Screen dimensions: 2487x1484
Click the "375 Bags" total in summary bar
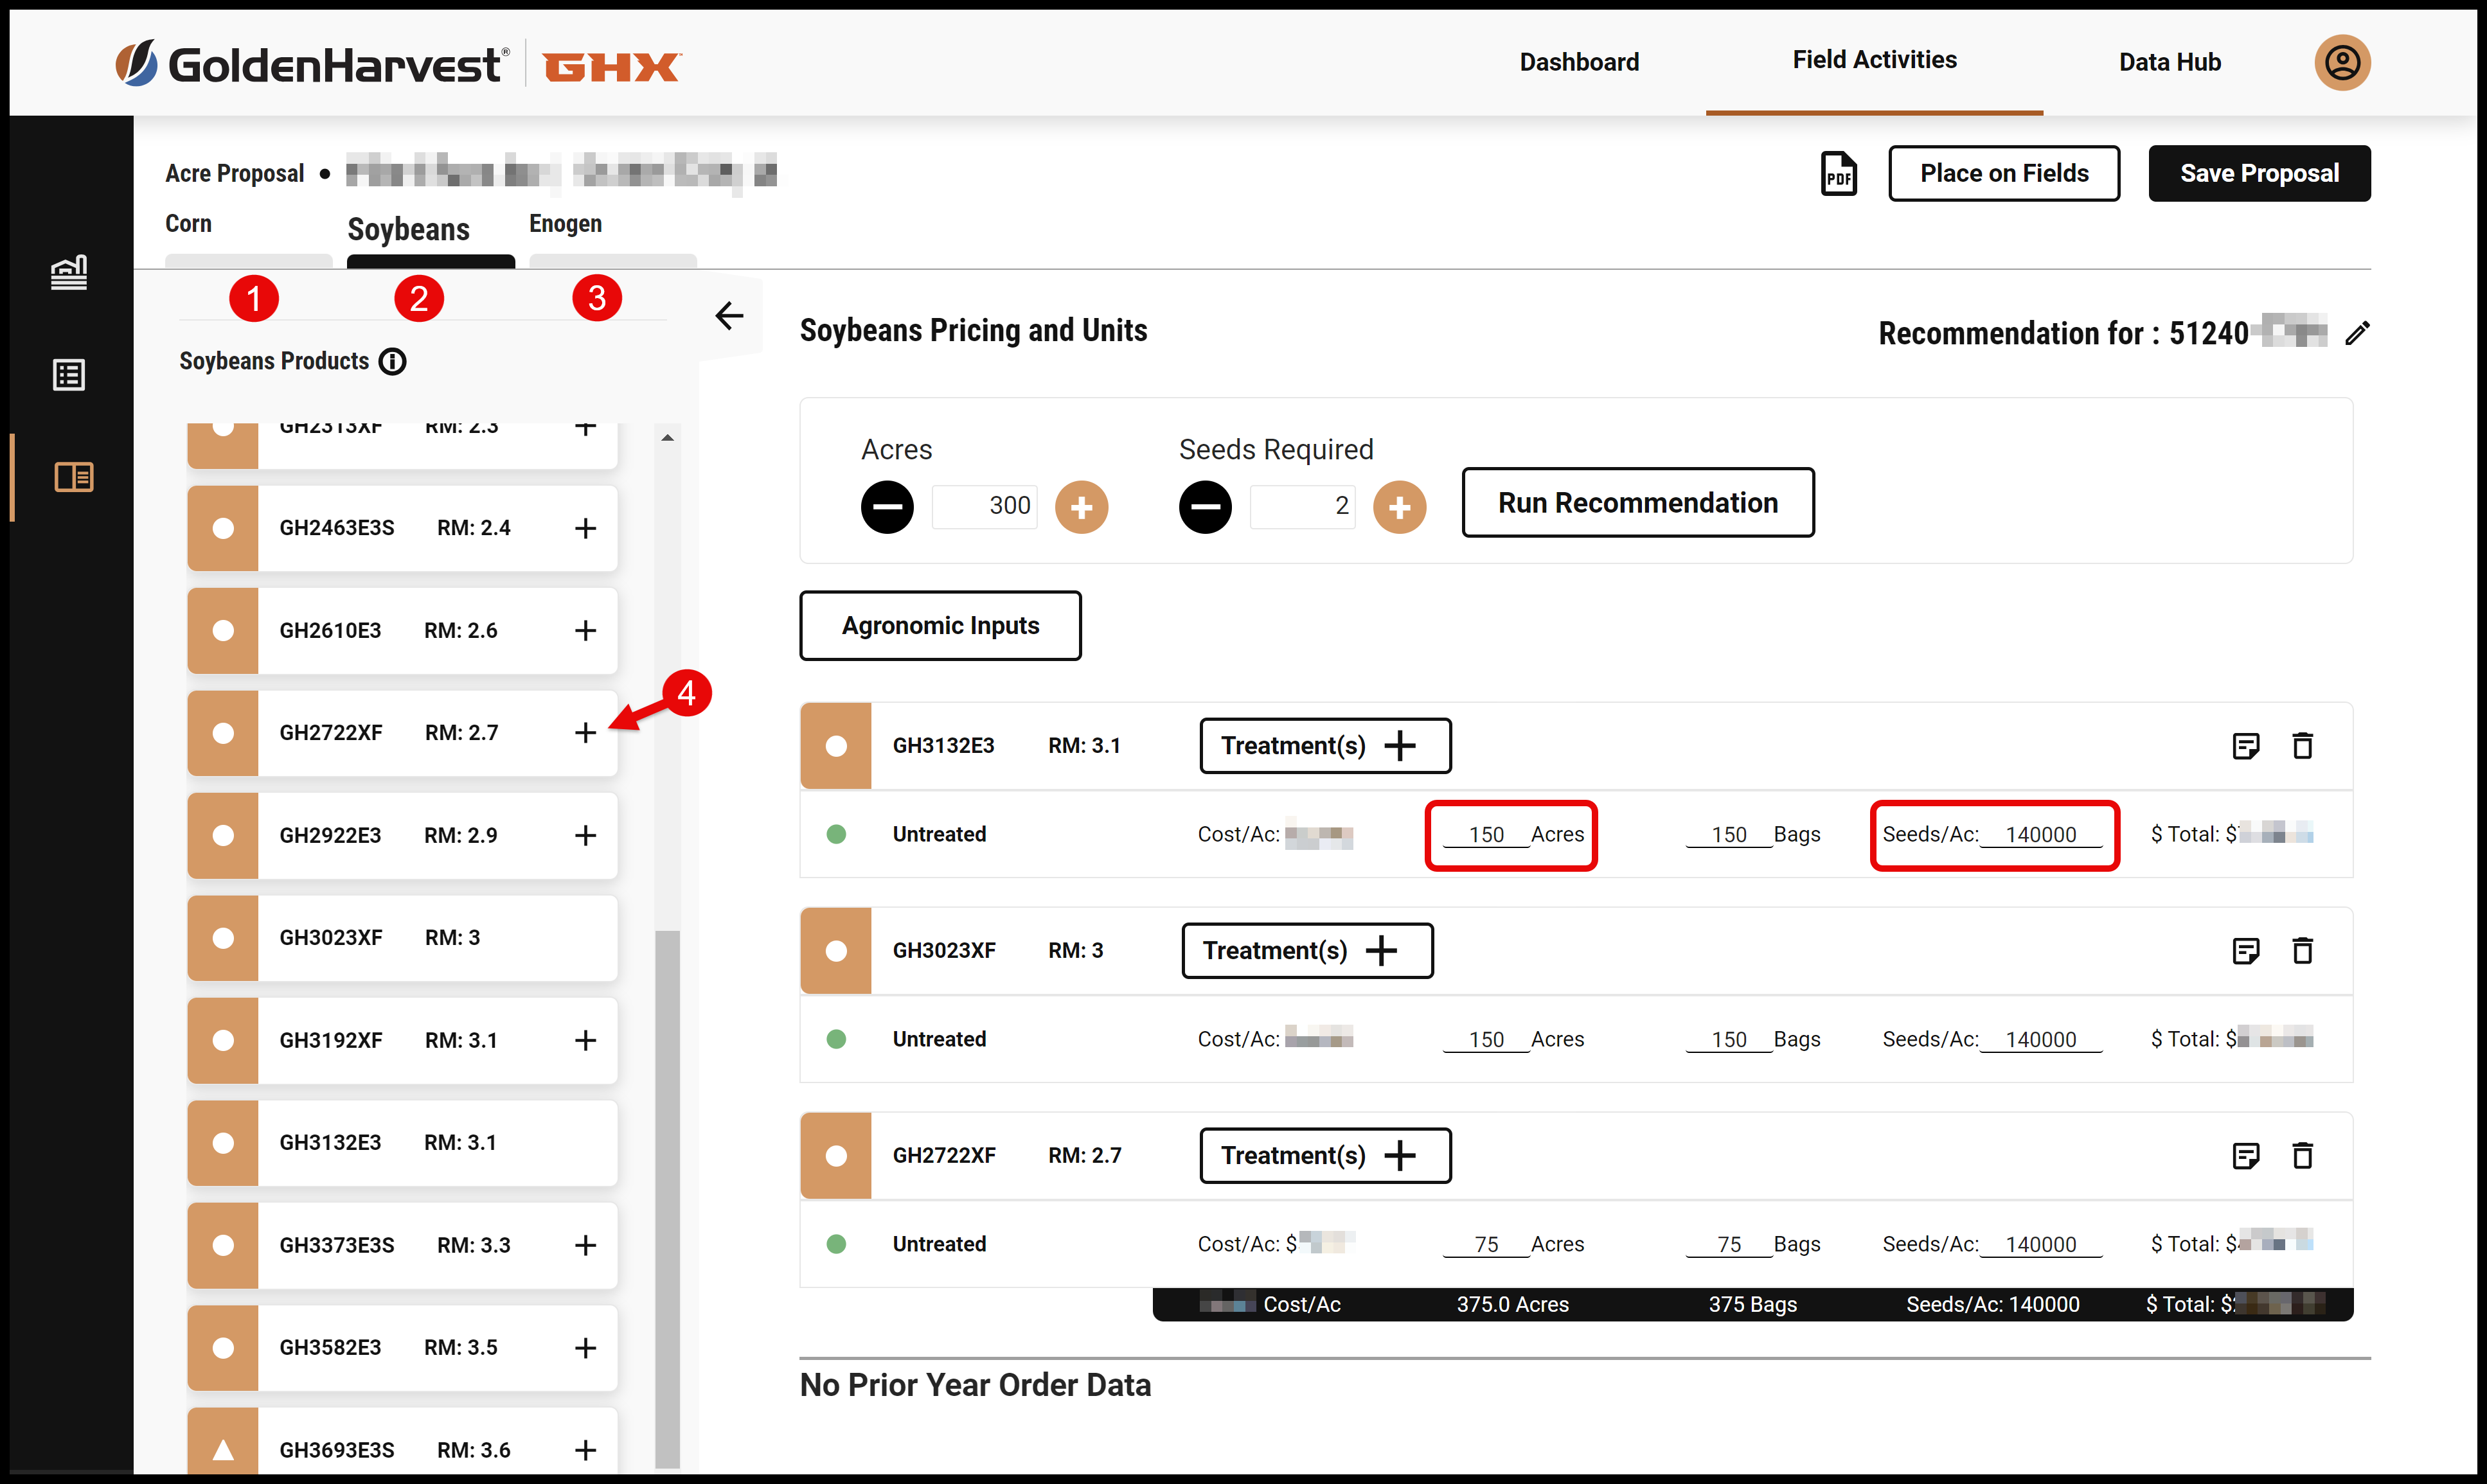(1752, 1305)
